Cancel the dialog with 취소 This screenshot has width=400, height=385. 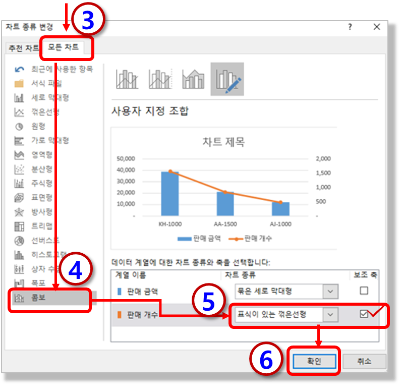click(x=364, y=361)
